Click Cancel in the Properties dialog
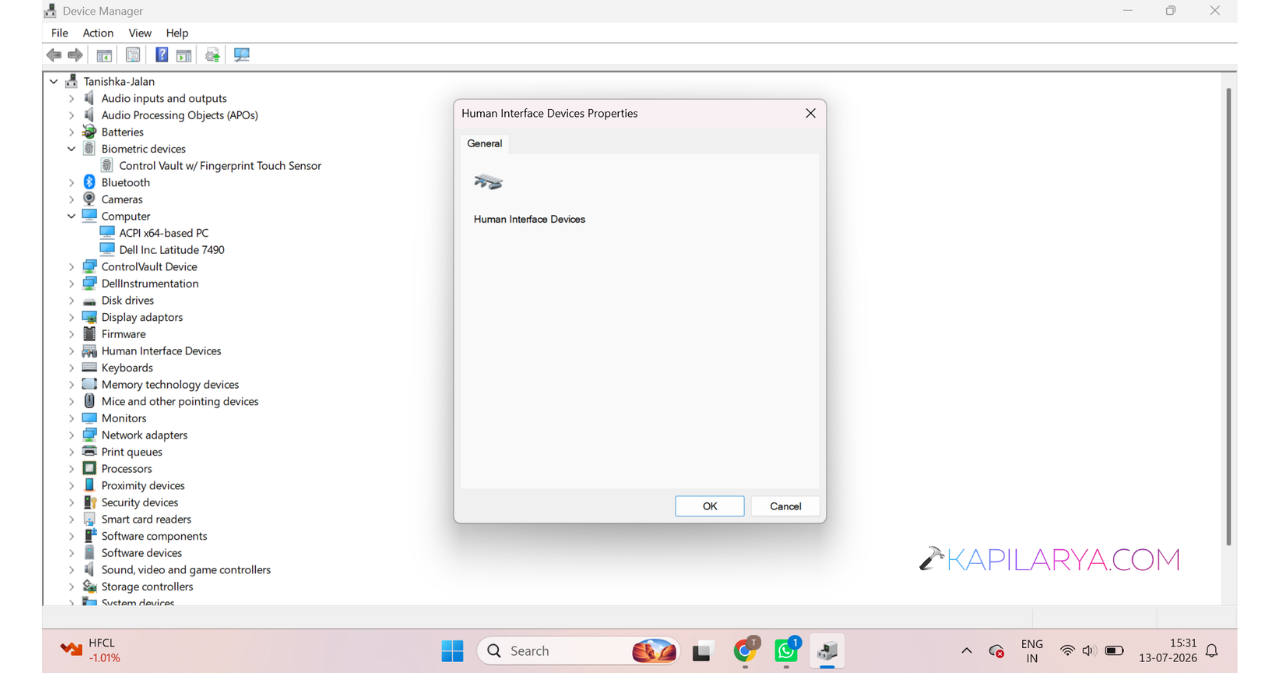This screenshot has height=673, width=1280. click(786, 506)
